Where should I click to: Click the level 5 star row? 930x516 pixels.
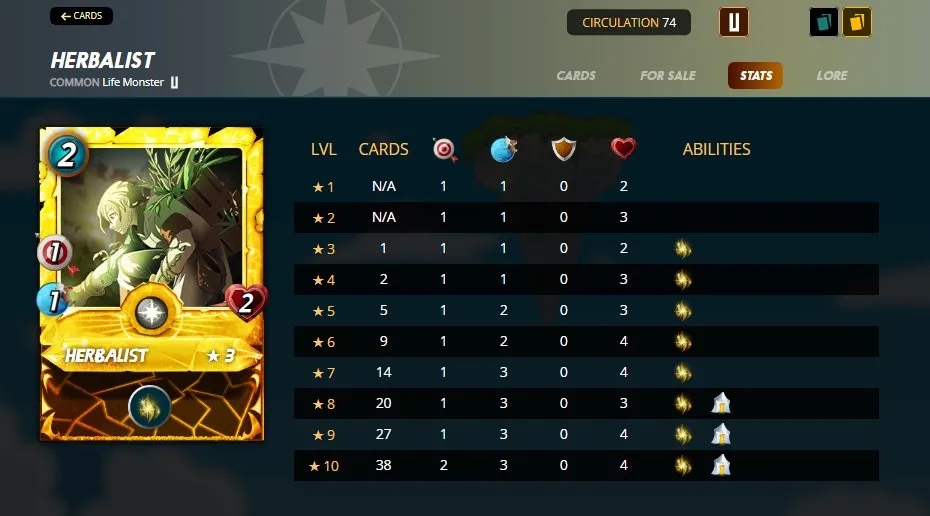click(x=586, y=310)
